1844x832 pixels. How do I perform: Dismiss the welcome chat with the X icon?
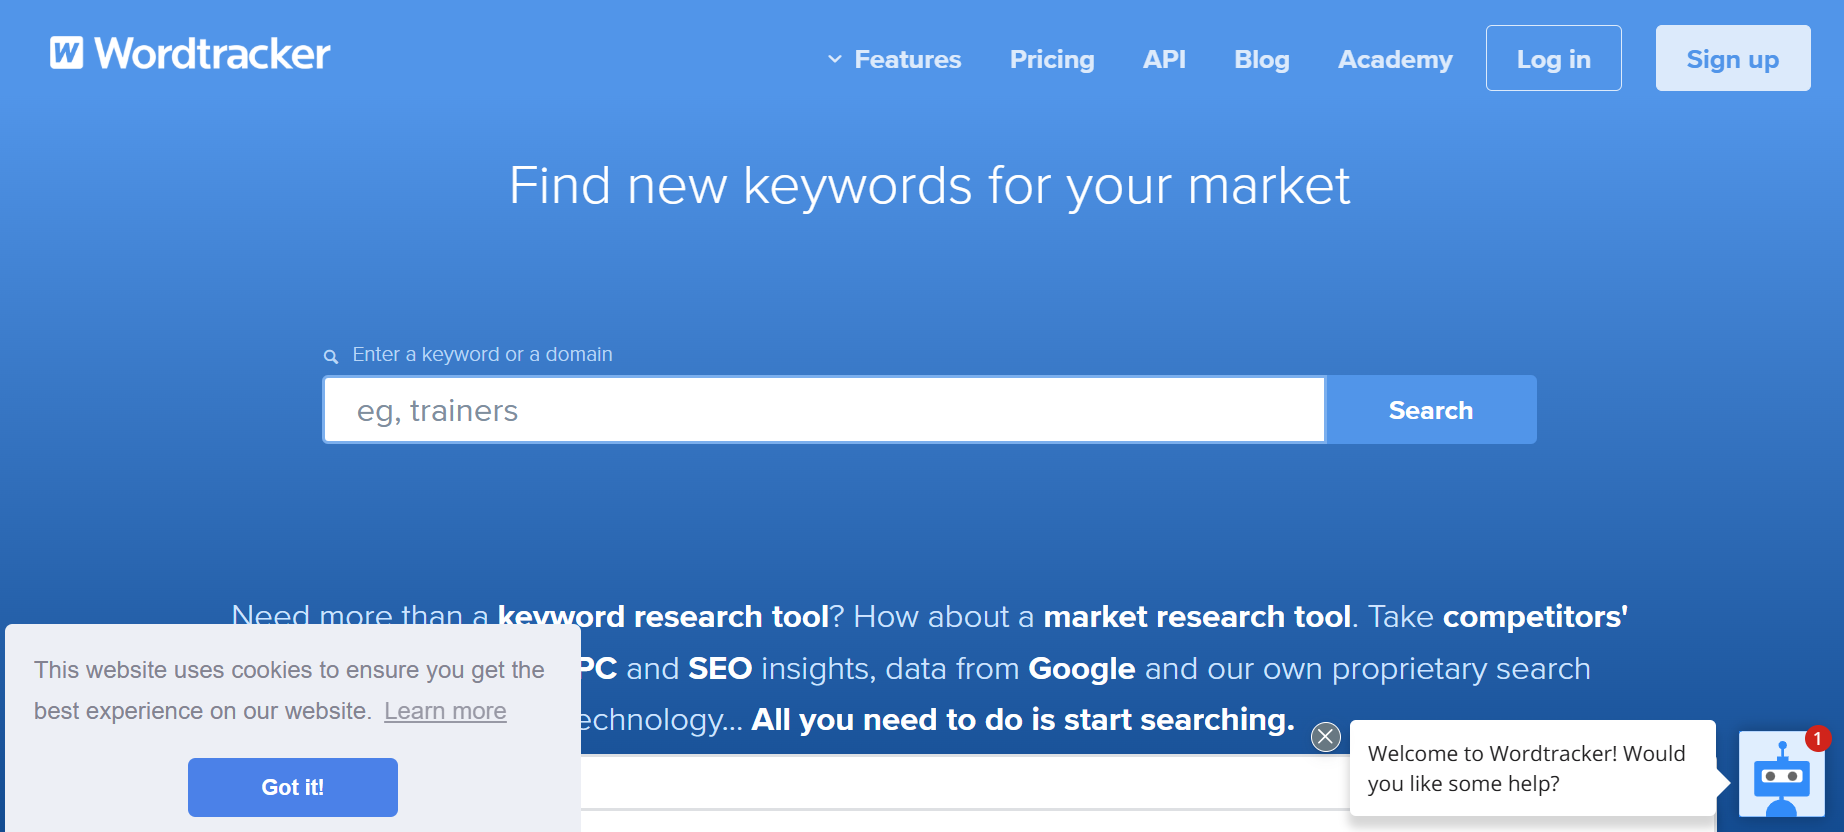[1326, 737]
